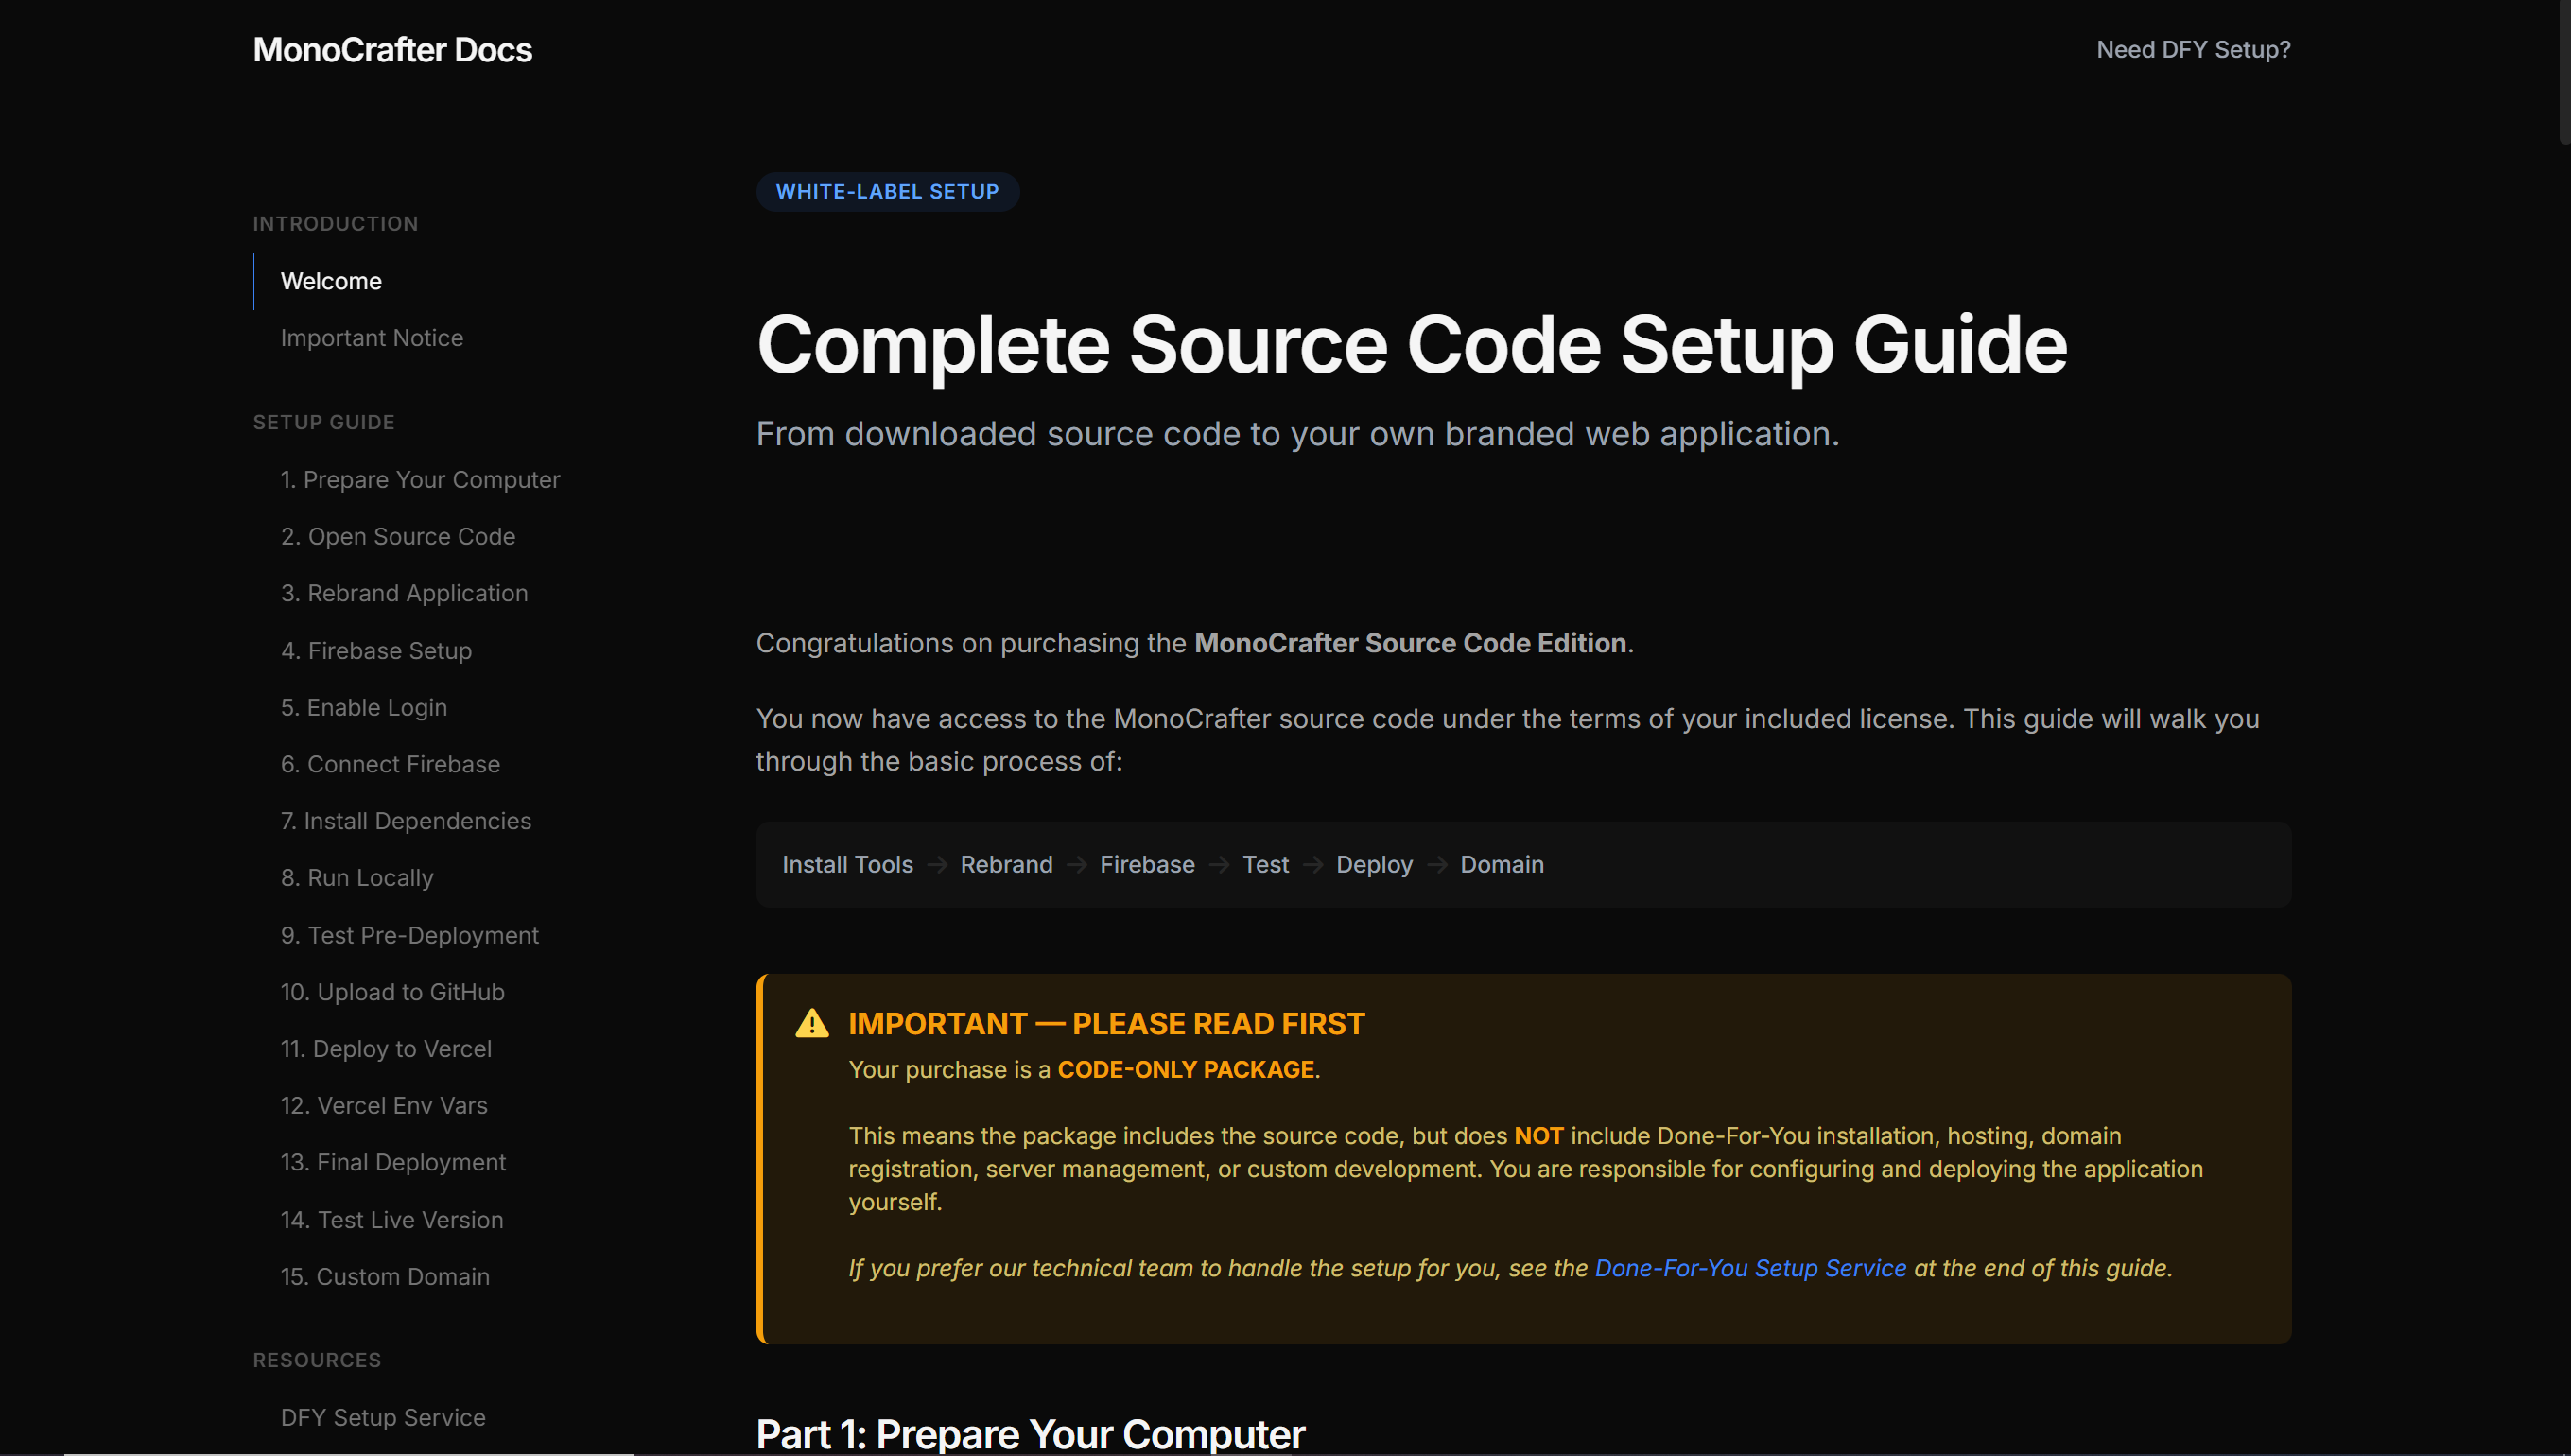Click Domain in the process flow
Screen dimensions: 2571x1456
[x=1502, y=865]
